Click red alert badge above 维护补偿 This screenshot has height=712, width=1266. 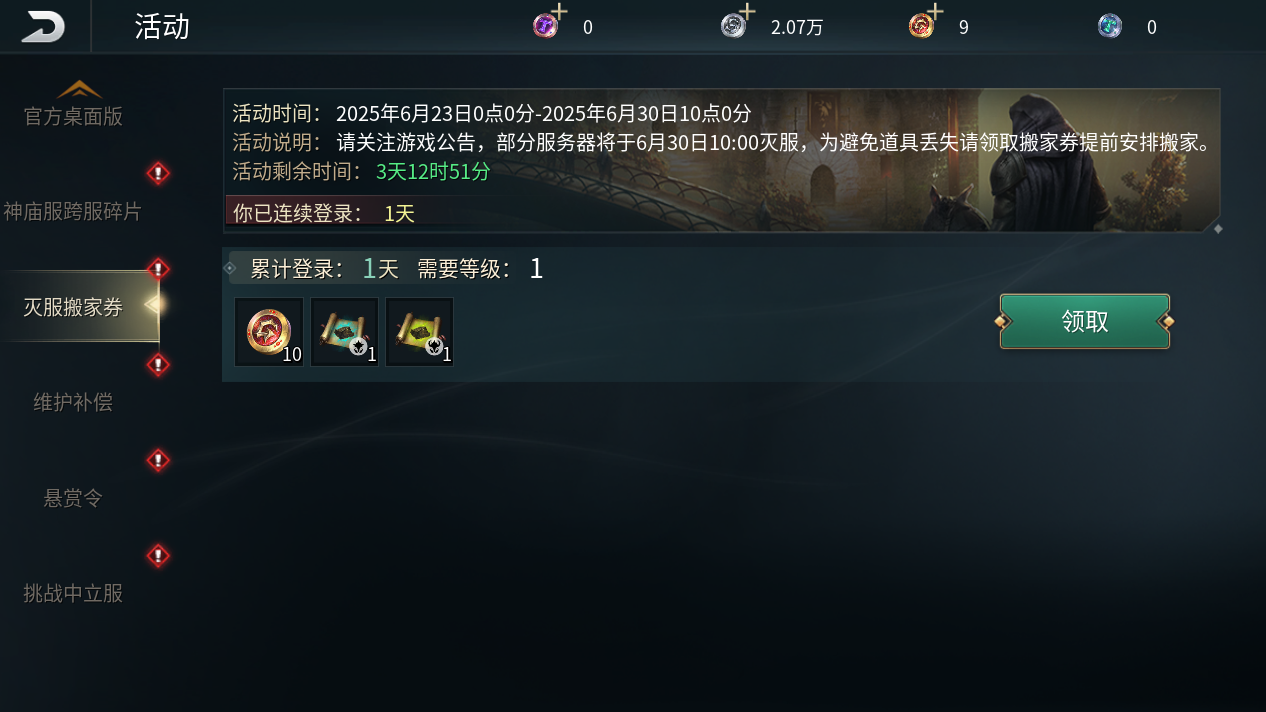click(158, 365)
